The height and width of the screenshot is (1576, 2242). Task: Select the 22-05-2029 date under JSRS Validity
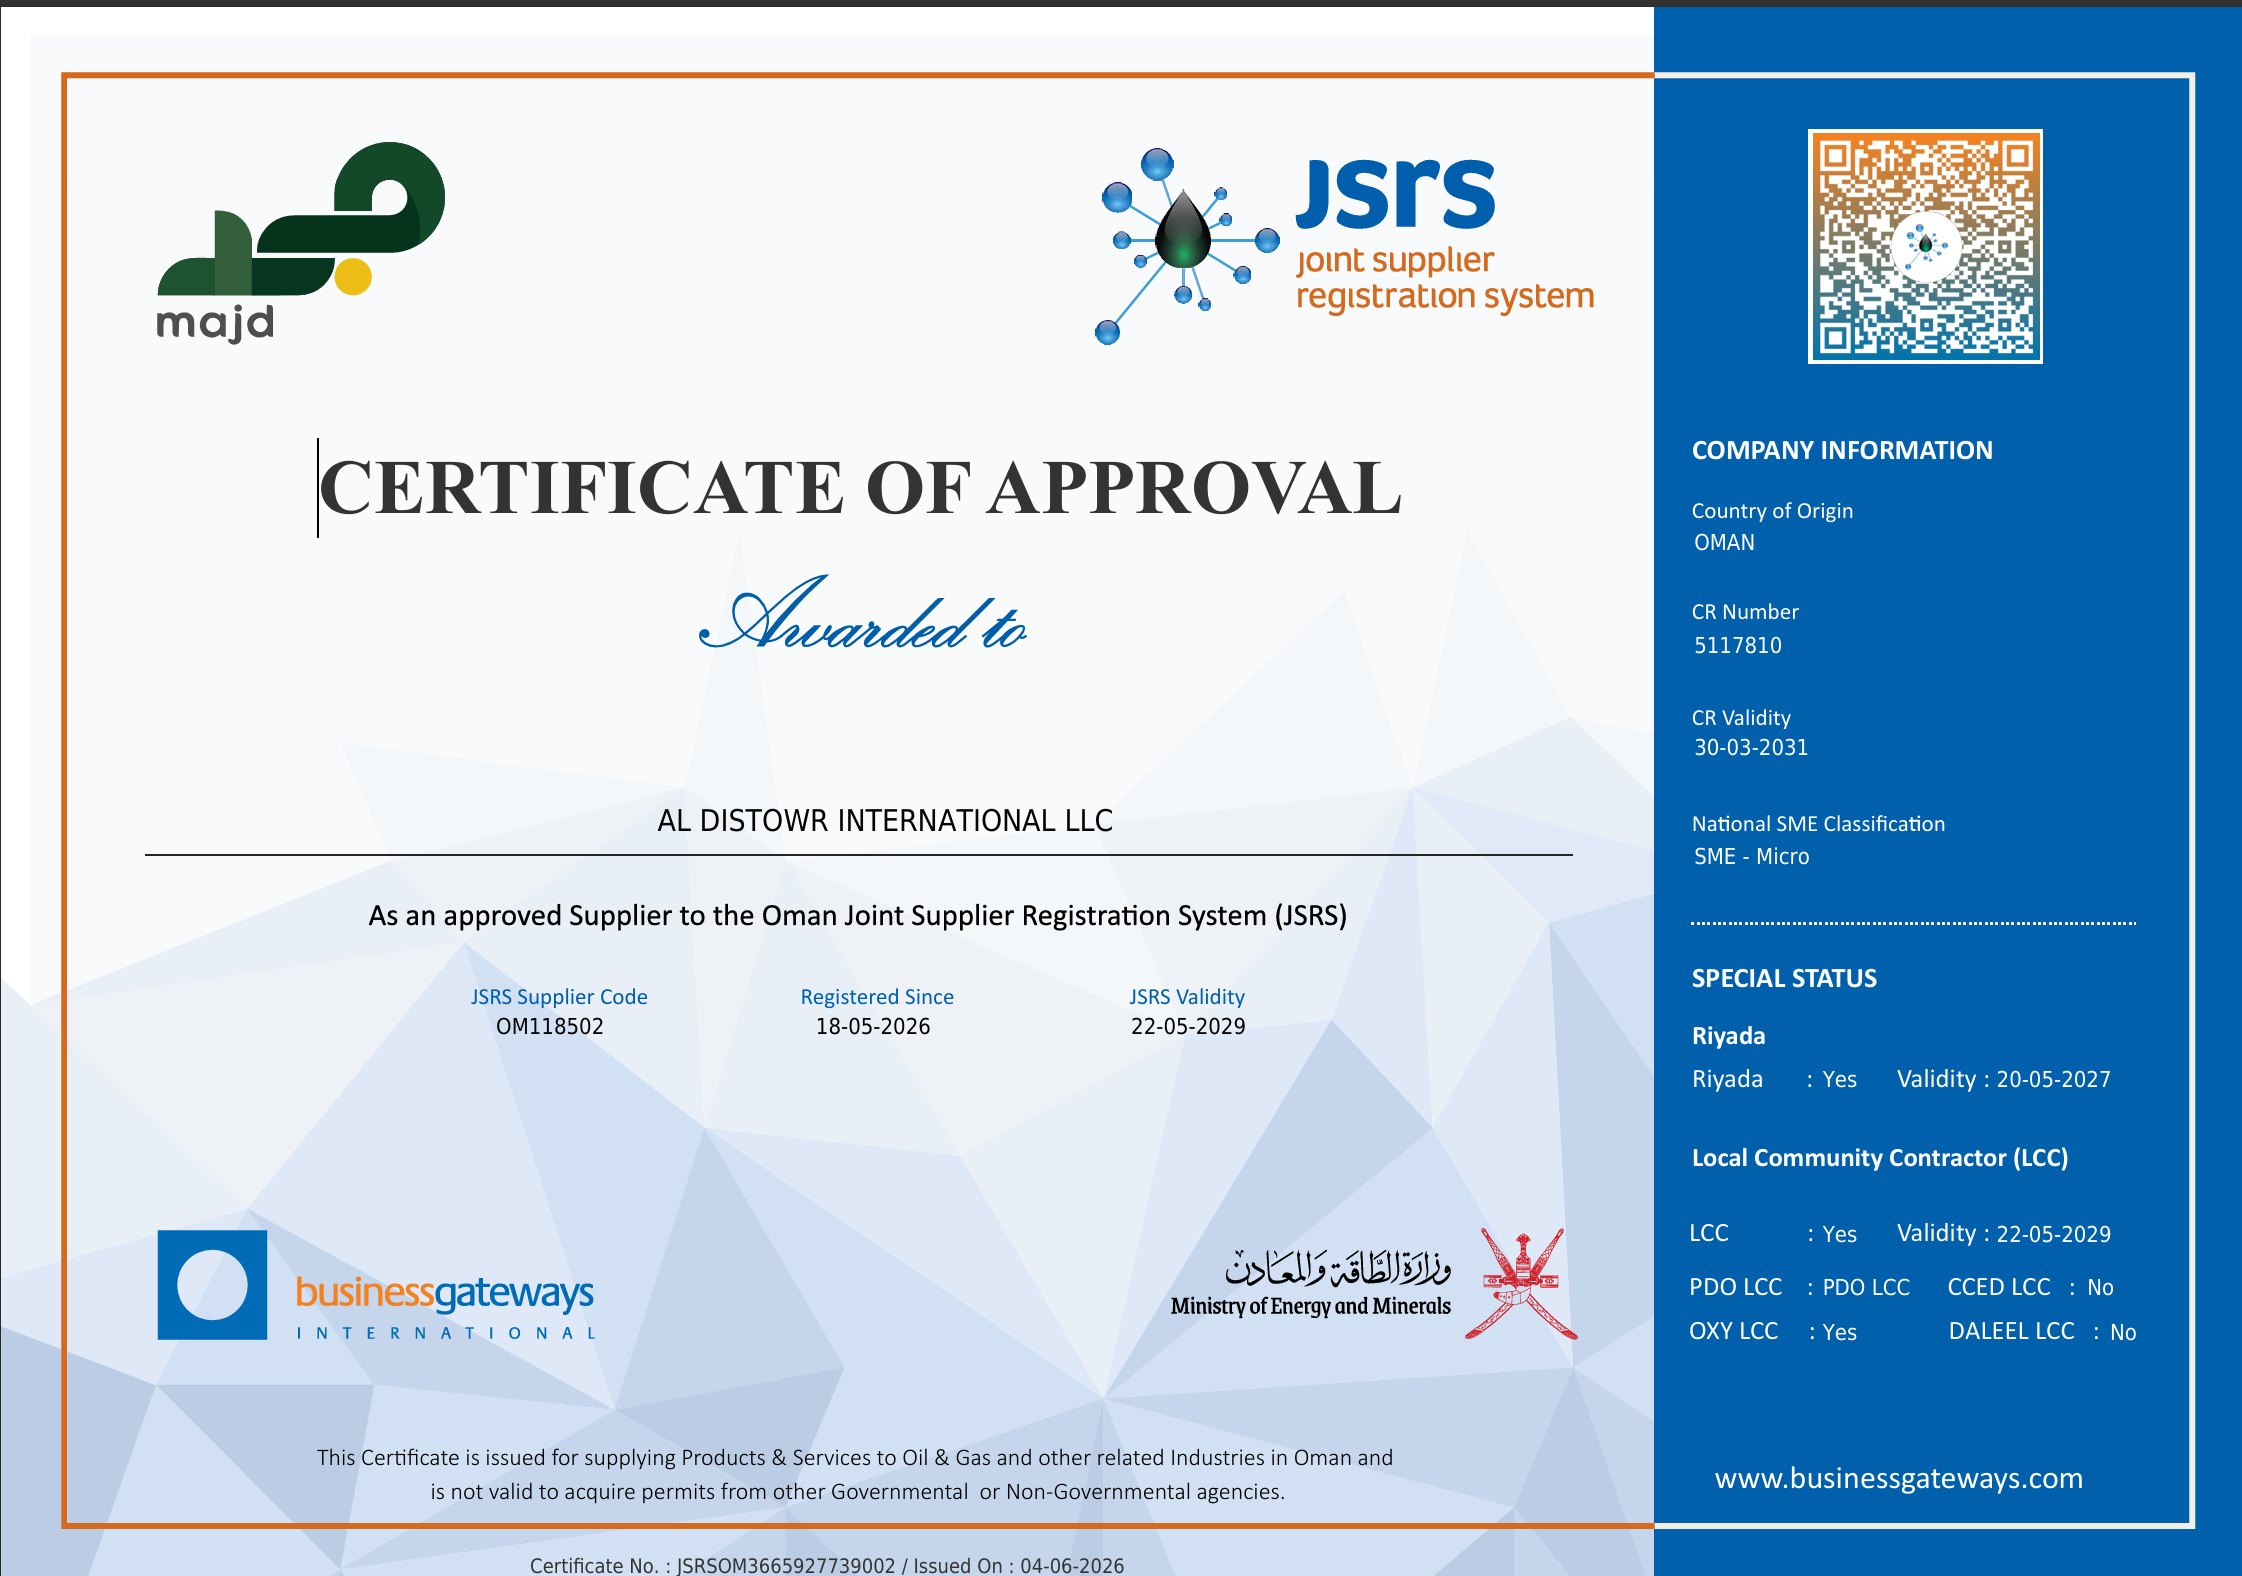[1188, 1027]
